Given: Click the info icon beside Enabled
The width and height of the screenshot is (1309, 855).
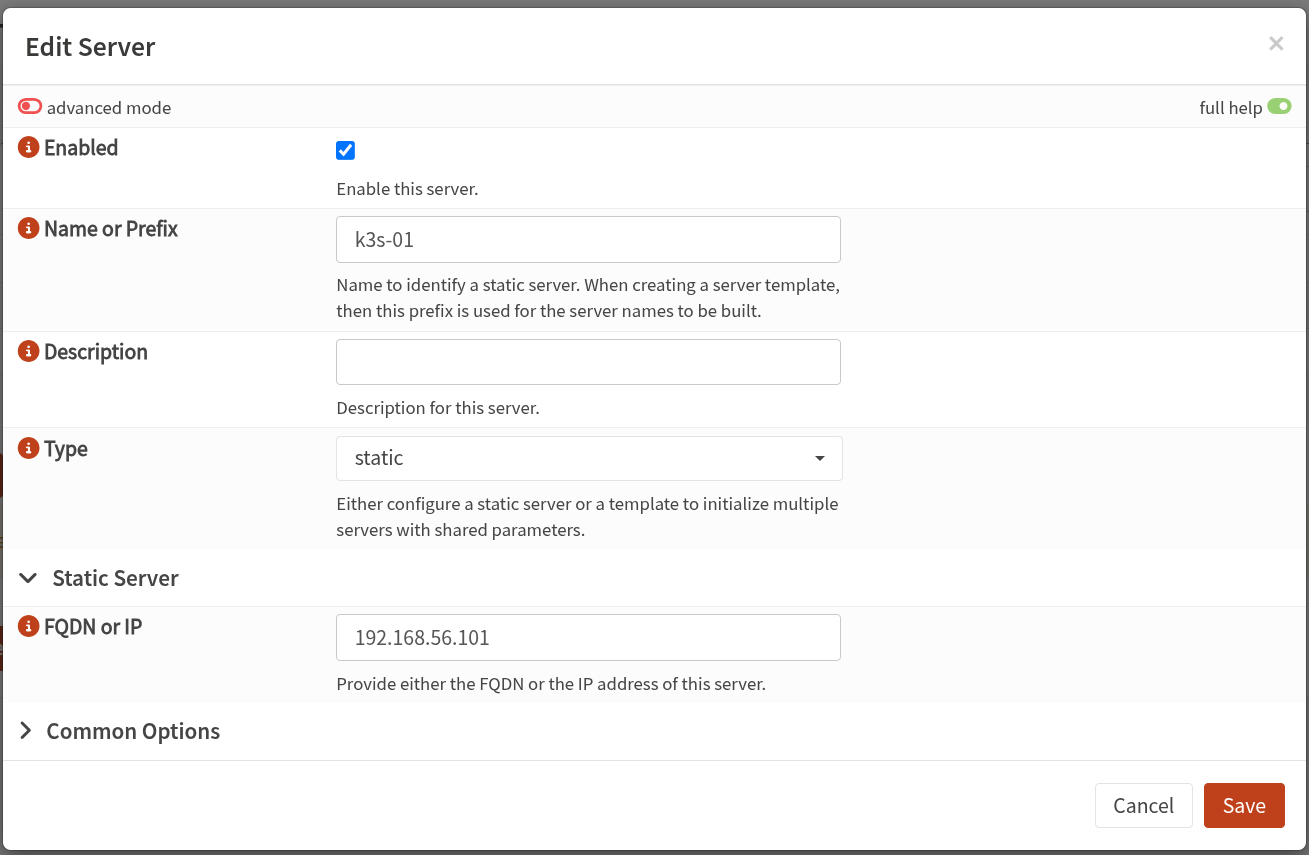Looking at the screenshot, I should click(x=29, y=149).
